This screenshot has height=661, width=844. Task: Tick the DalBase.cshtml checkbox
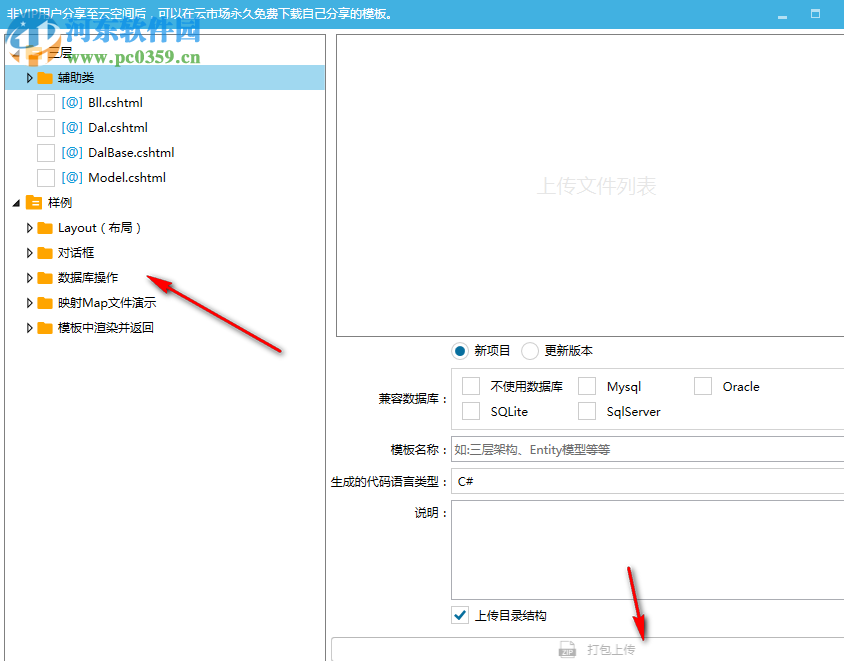point(46,153)
